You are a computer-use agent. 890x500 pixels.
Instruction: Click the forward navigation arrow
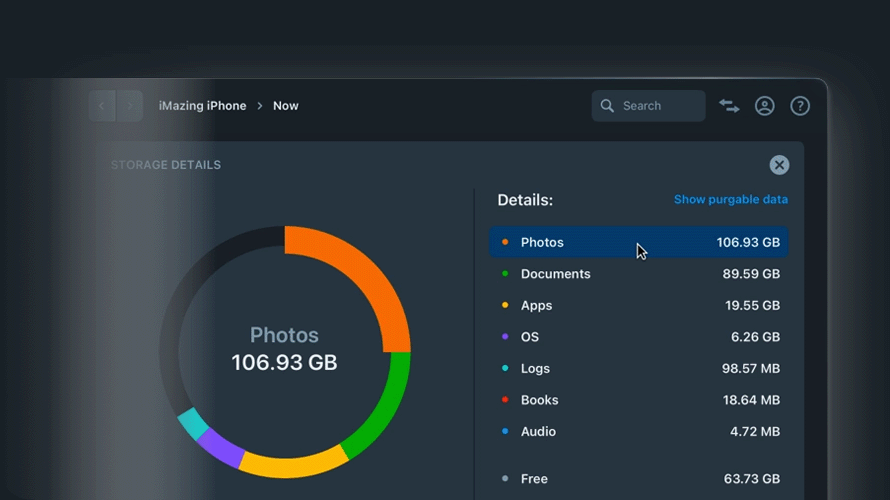pyautogui.click(x=130, y=106)
